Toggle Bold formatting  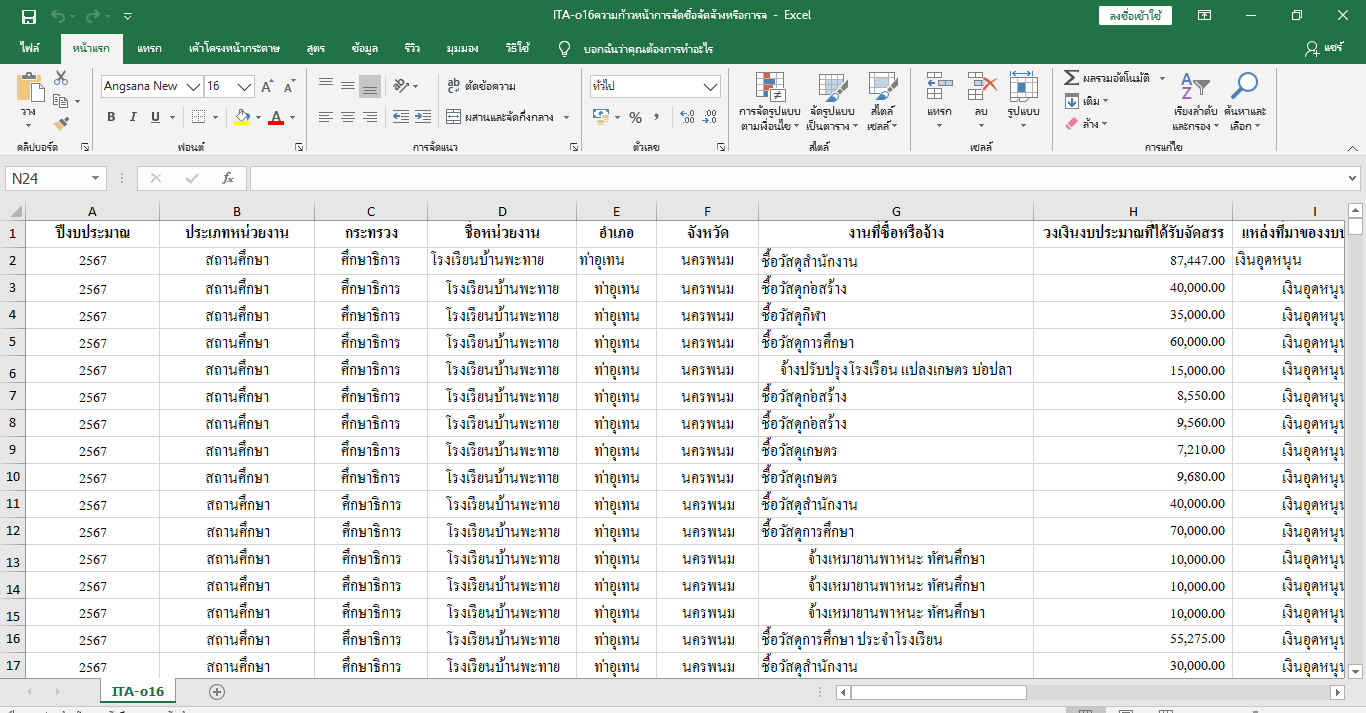coord(111,118)
